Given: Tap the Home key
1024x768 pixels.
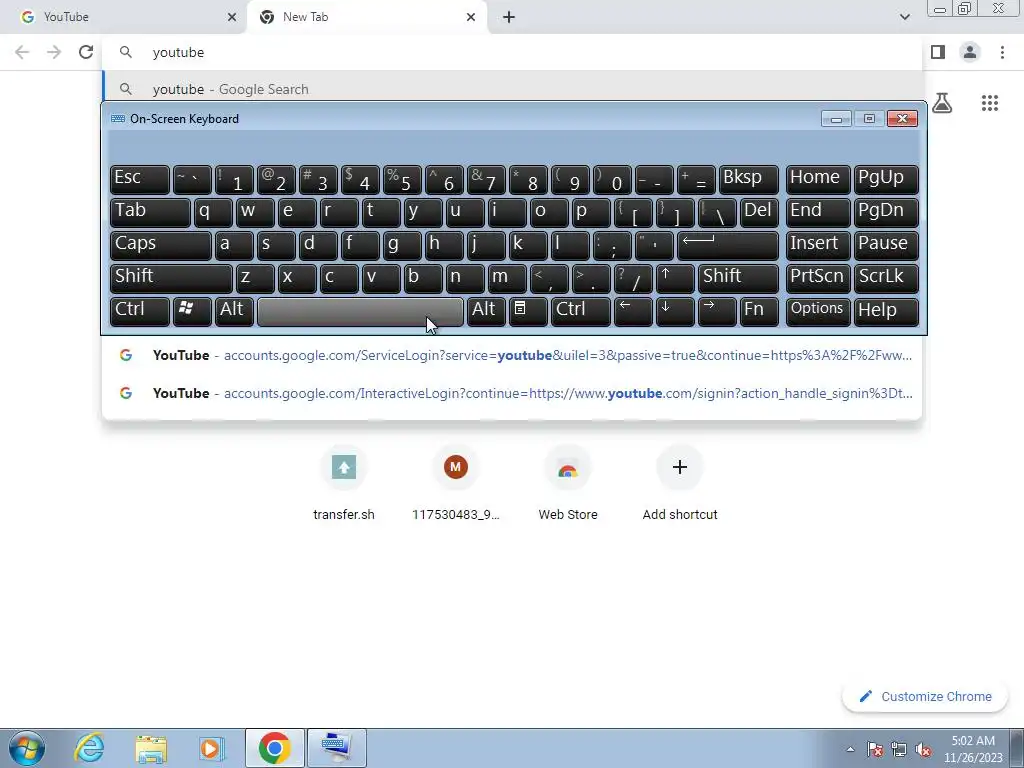Looking at the screenshot, I should click(818, 180).
